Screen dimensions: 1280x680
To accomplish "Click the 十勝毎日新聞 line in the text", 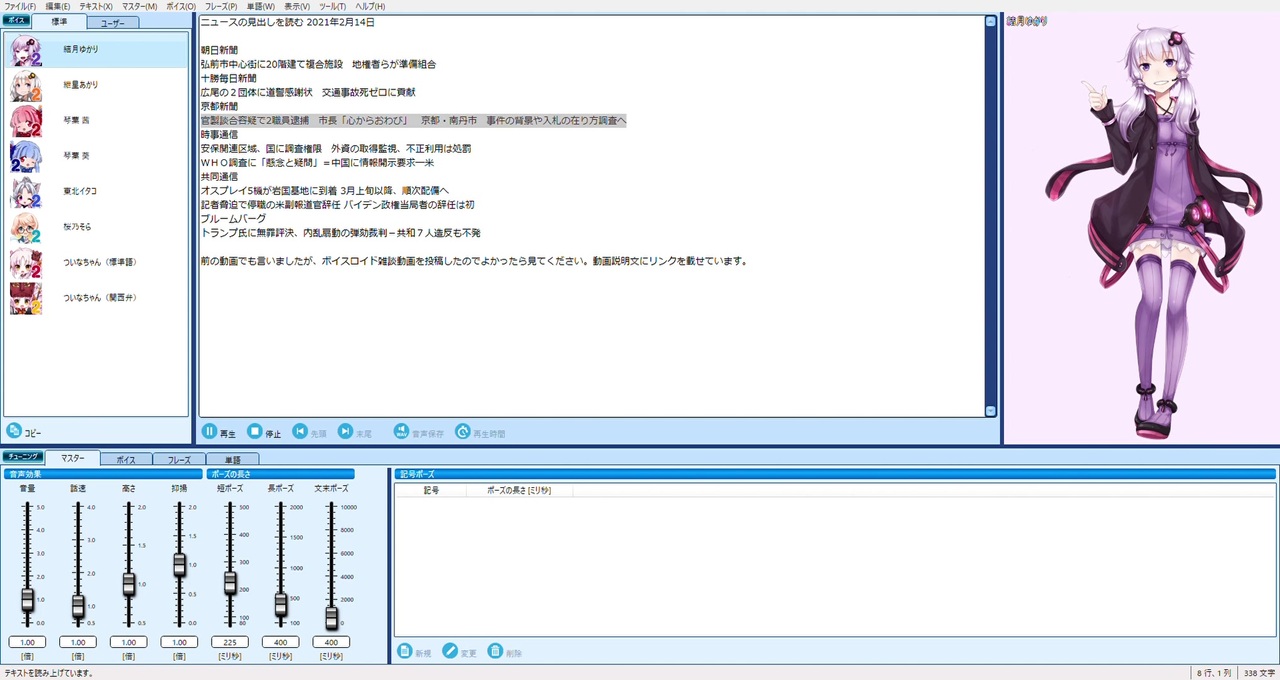I will (x=228, y=78).
